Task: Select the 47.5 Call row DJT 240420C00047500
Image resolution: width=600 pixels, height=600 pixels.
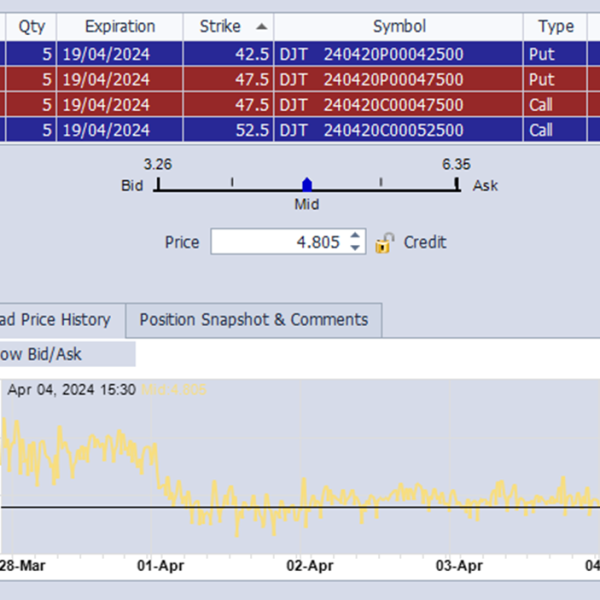Action: 300,105
